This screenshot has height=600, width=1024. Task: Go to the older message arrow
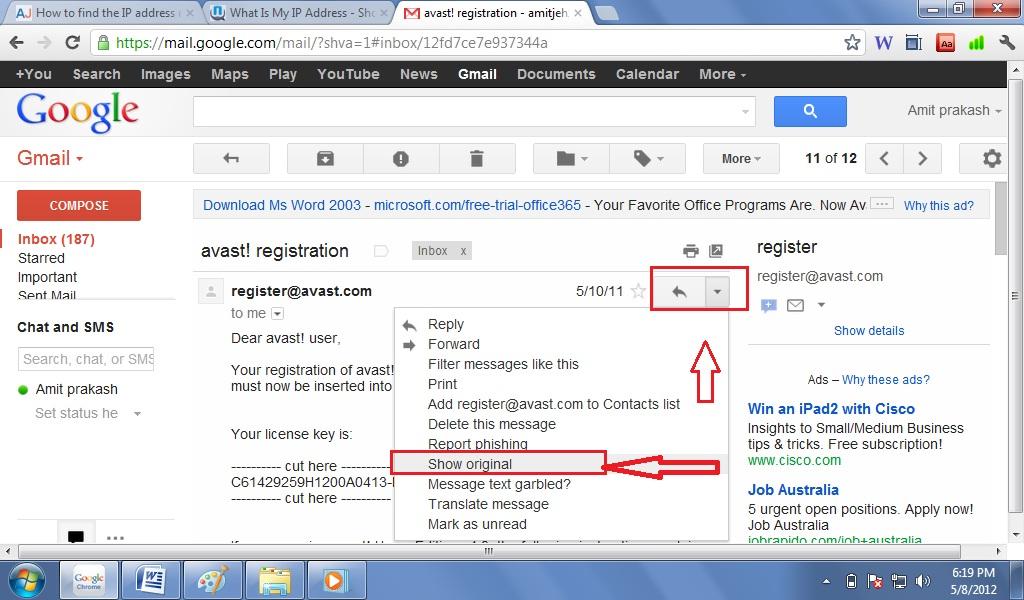[x=922, y=158]
